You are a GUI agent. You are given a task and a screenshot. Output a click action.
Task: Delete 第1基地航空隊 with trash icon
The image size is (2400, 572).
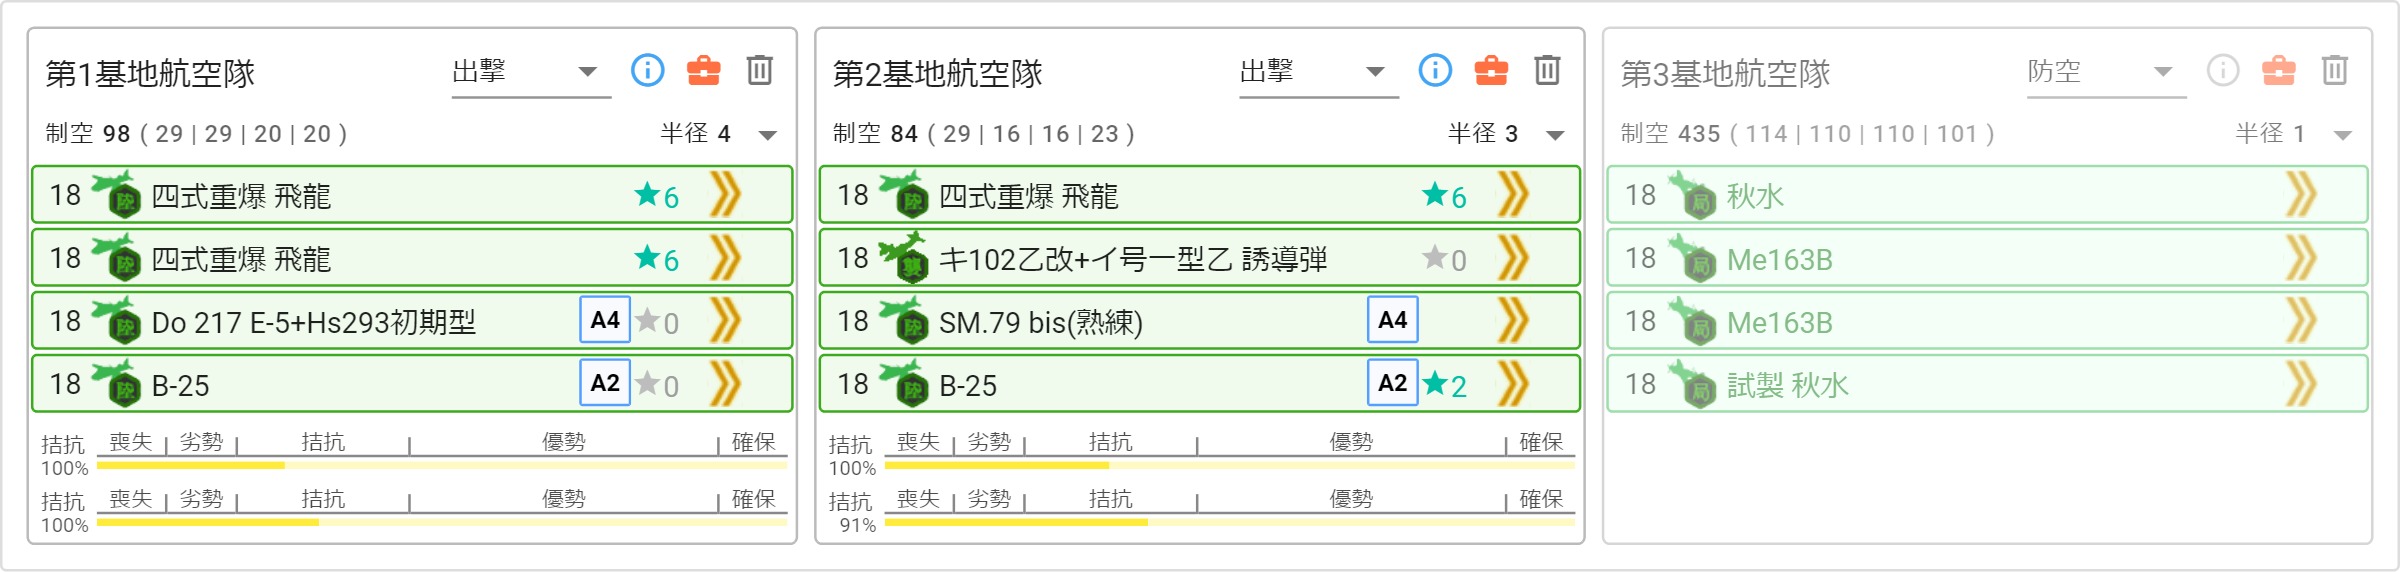[x=760, y=70]
